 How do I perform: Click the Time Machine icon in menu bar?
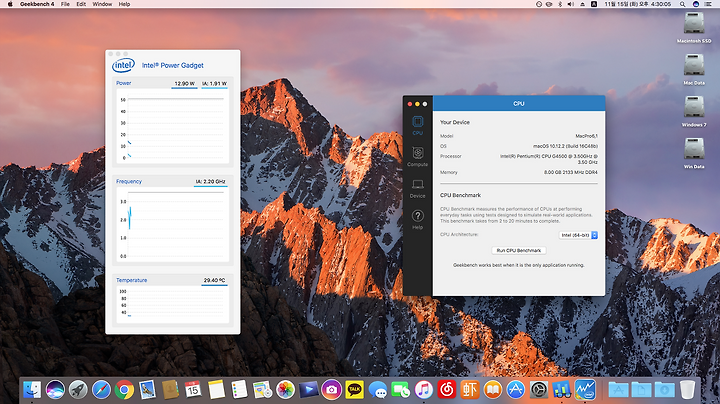[x=539, y=4]
